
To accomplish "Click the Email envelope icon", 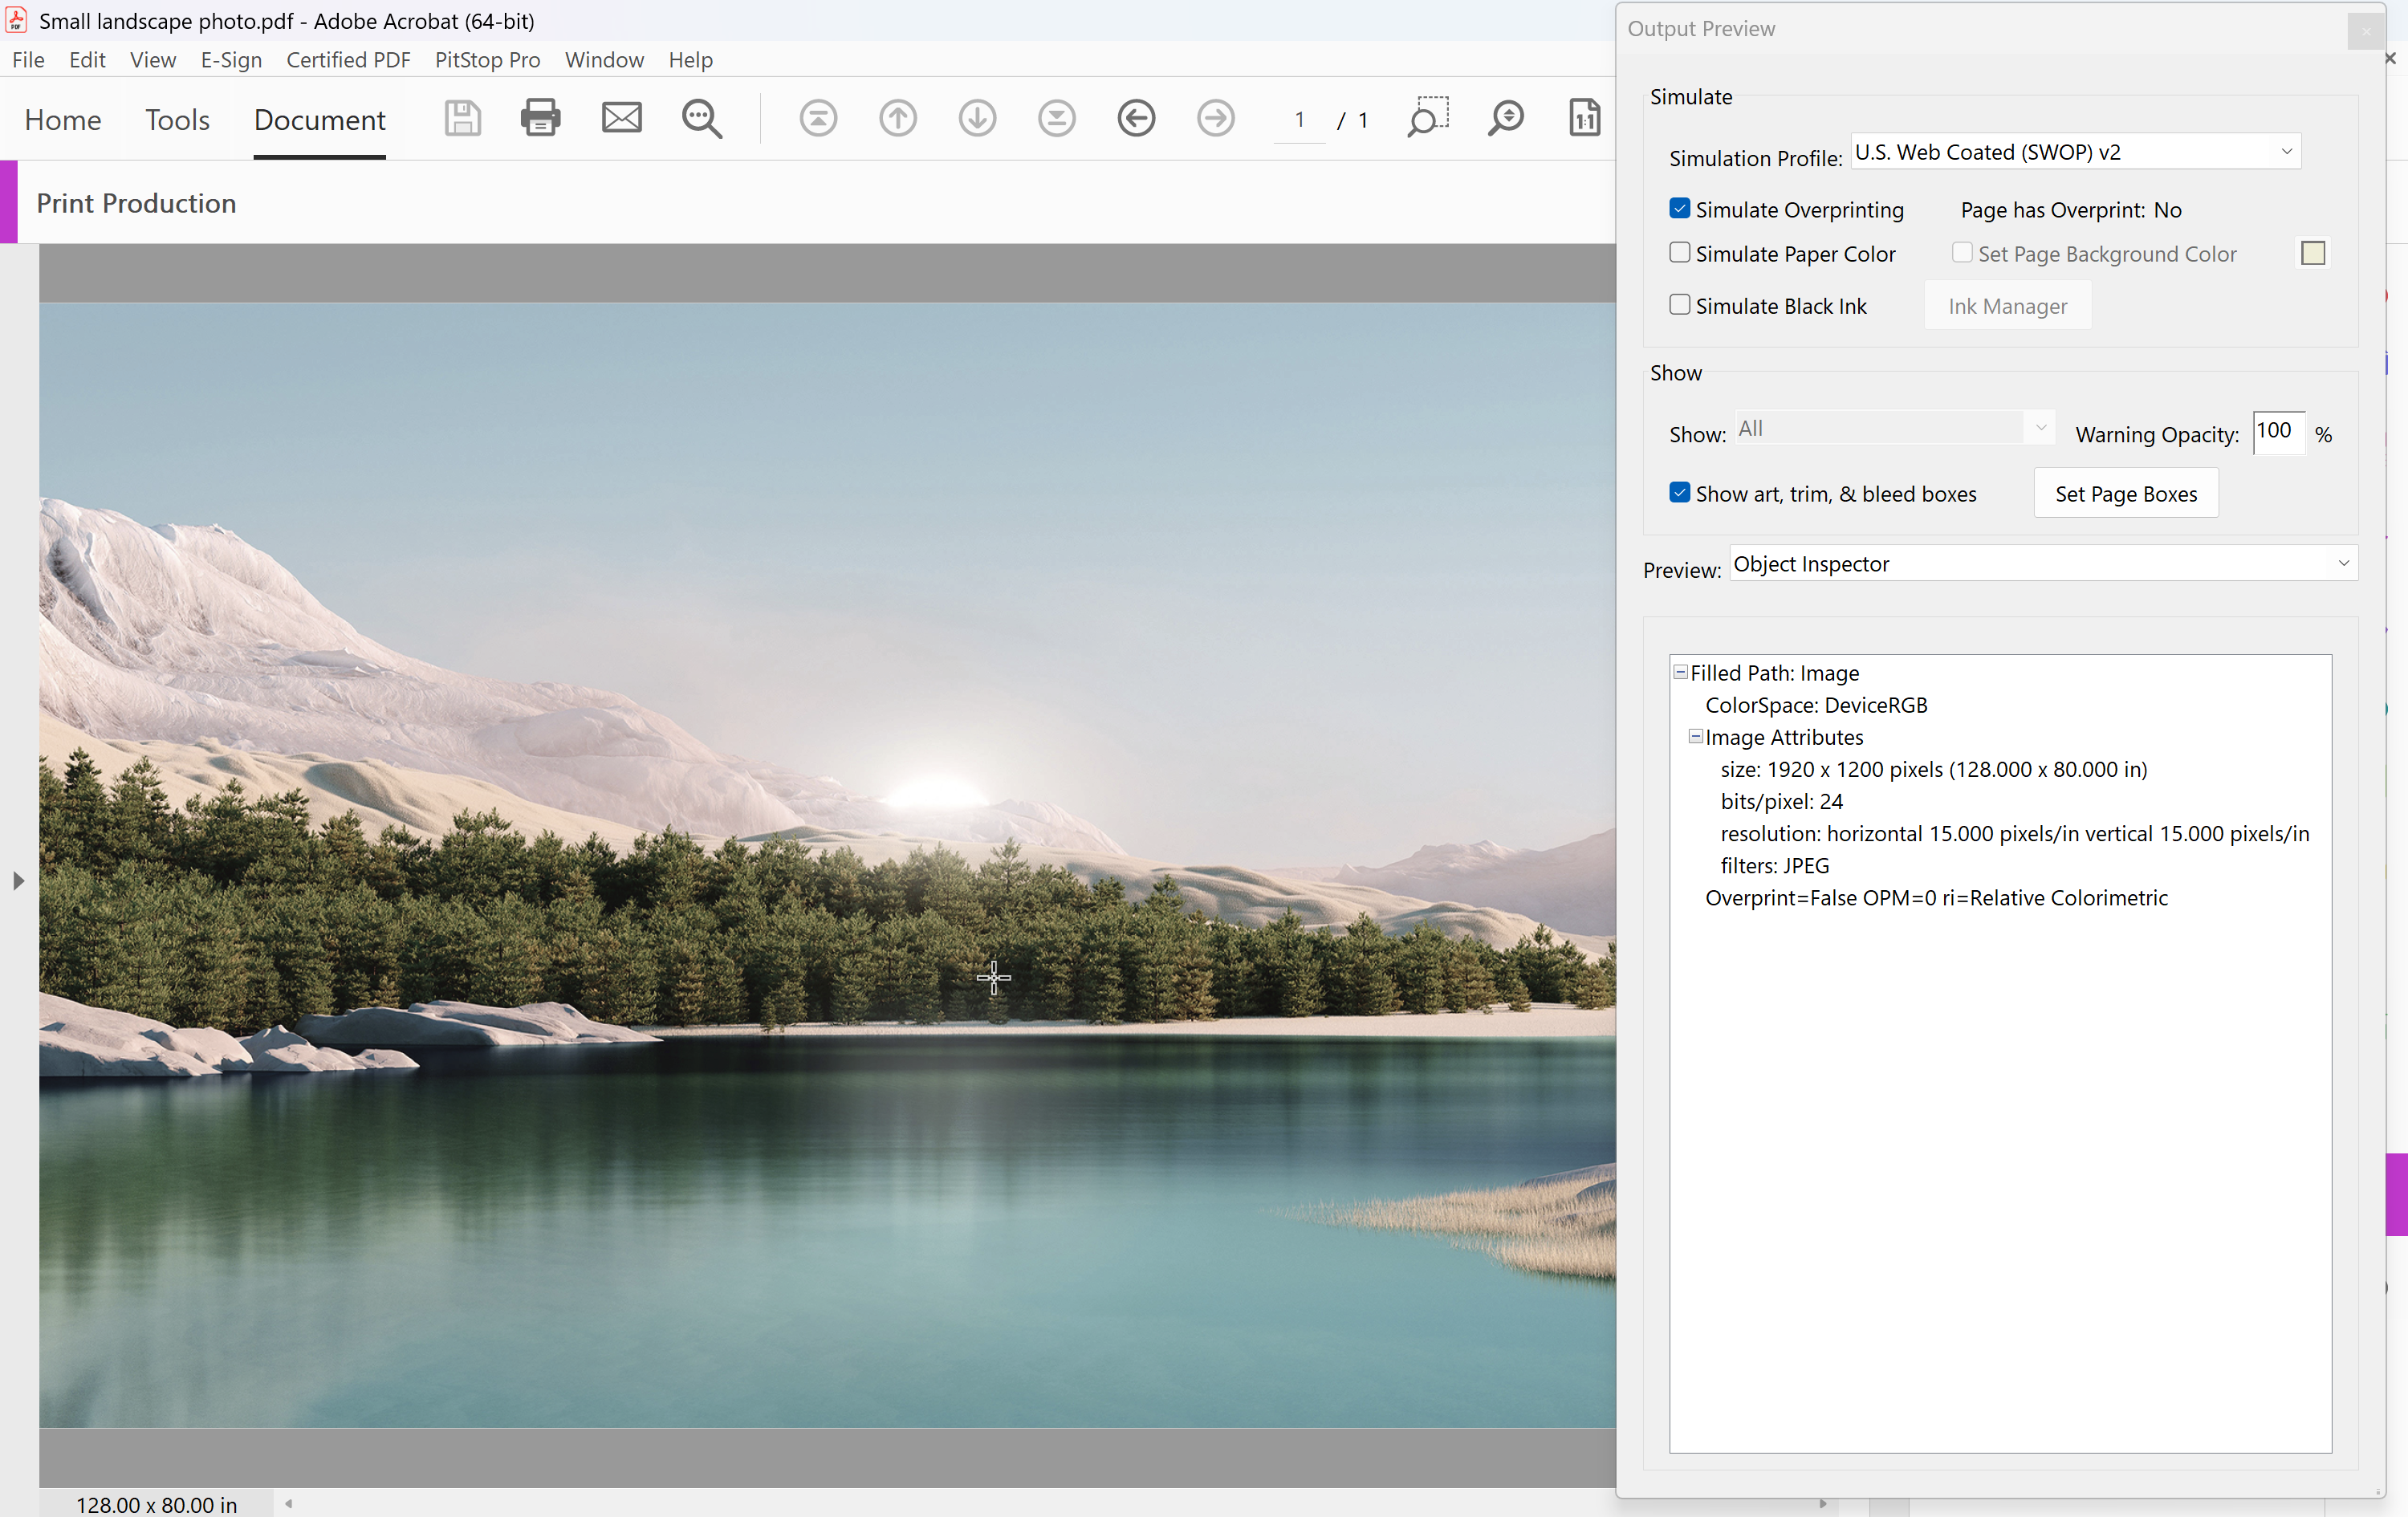I will pos(621,118).
